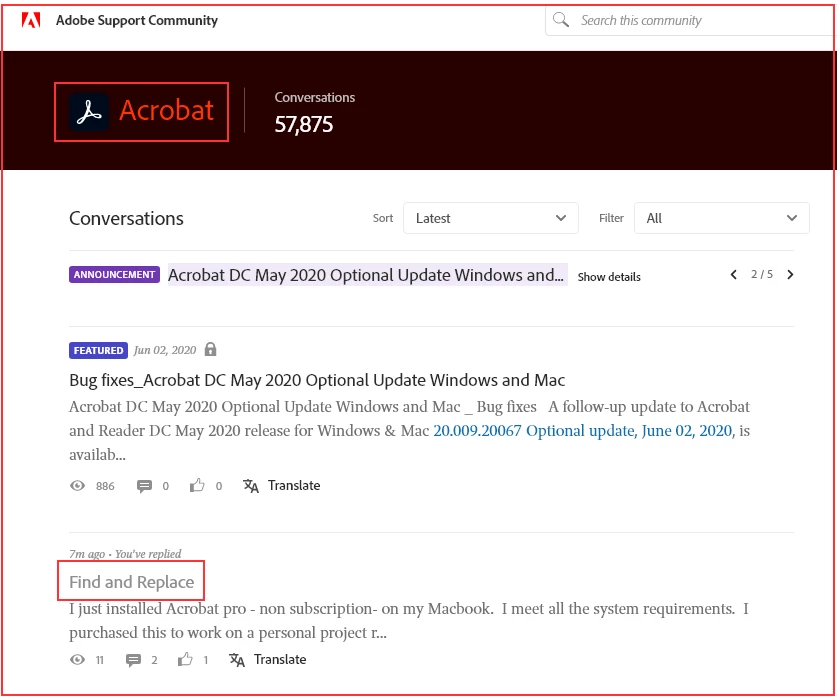
Task: Click Translate text on Bug fixes post
Action: pos(294,486)
